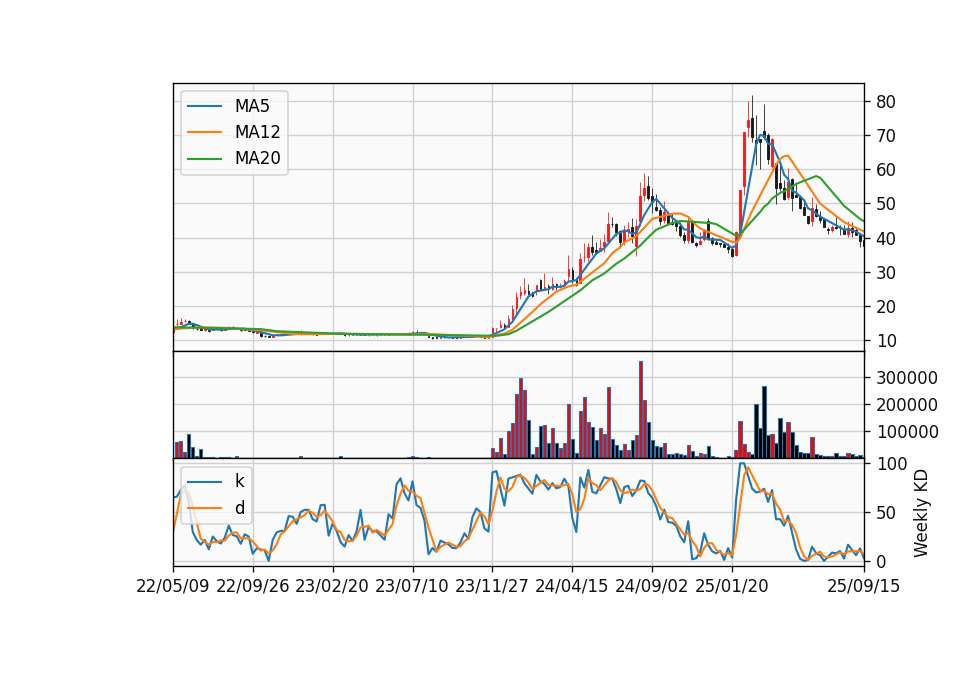This screenshot has width=960, height=690.
Task: Click the k legend label in KD panel
Action: pyautogui.click(x=239, y=481)
